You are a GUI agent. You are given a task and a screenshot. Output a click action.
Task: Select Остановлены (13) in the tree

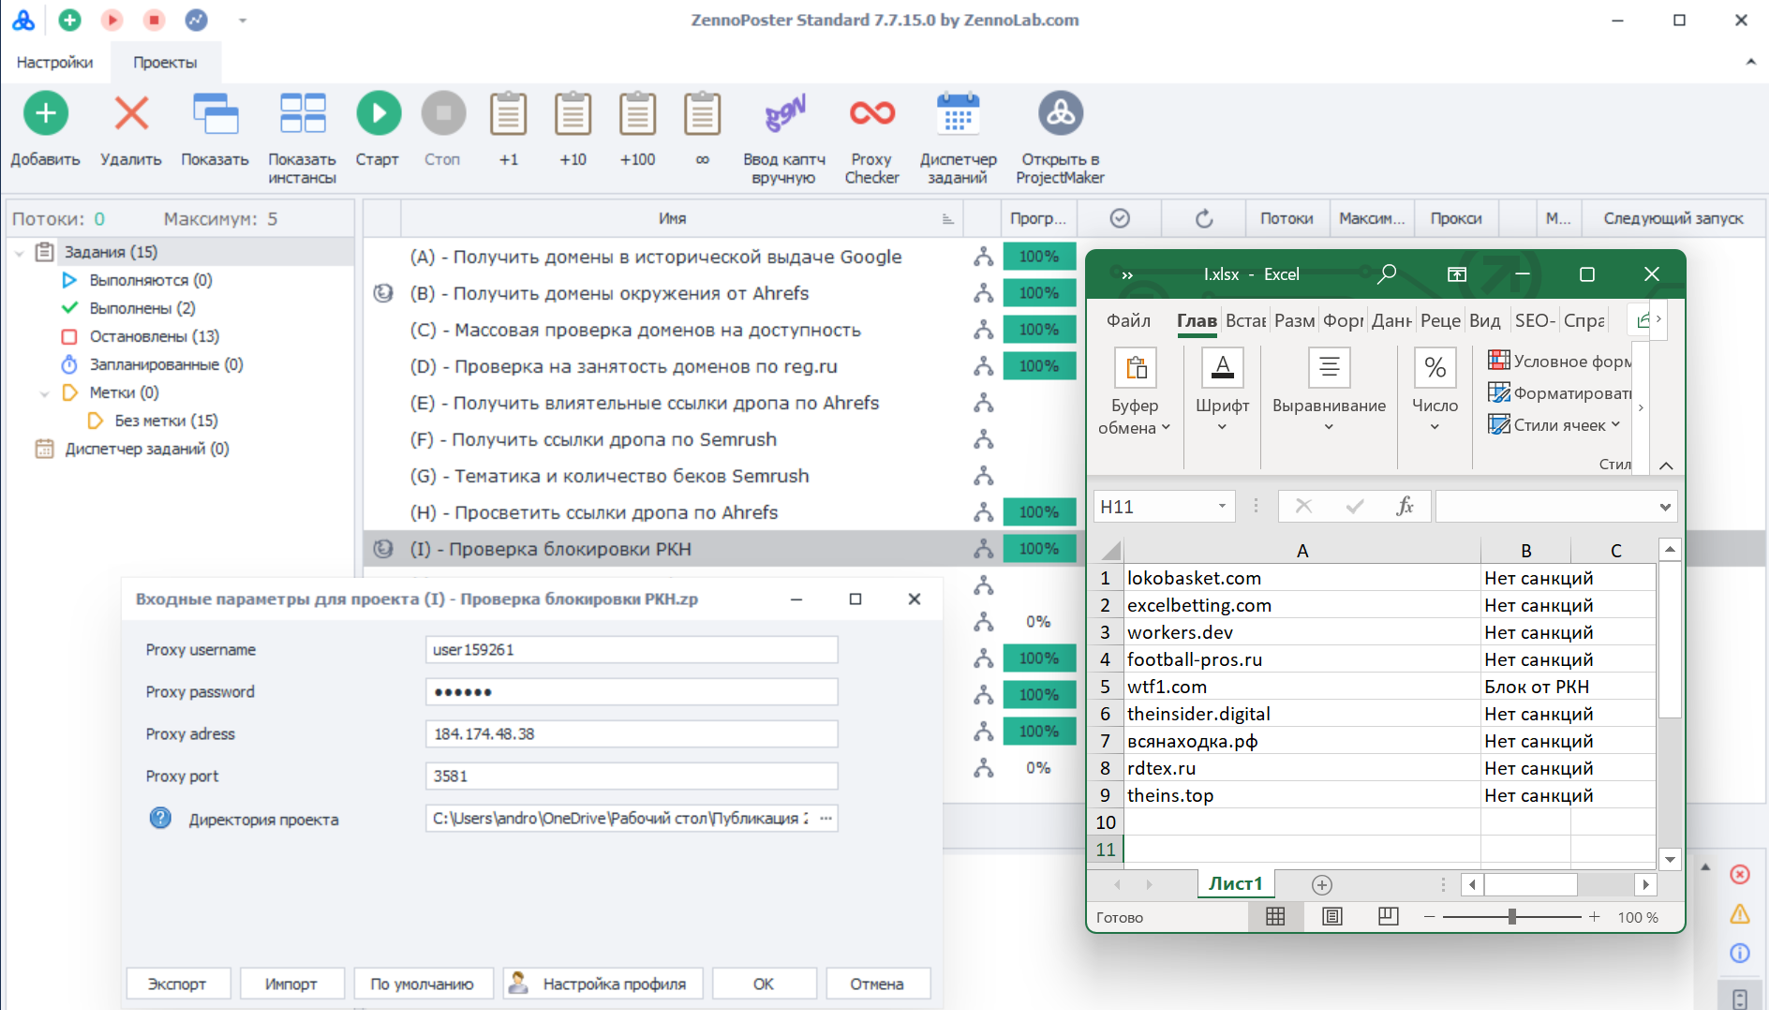154,336
